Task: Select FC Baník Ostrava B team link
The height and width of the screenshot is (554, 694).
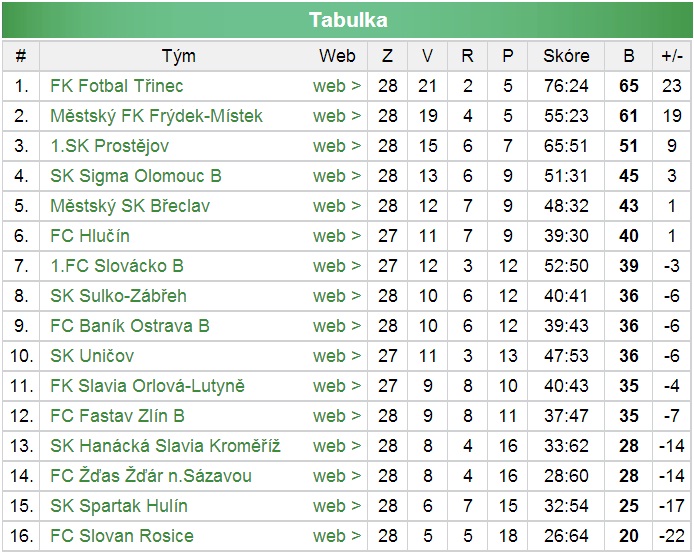Action: [130, 326]
